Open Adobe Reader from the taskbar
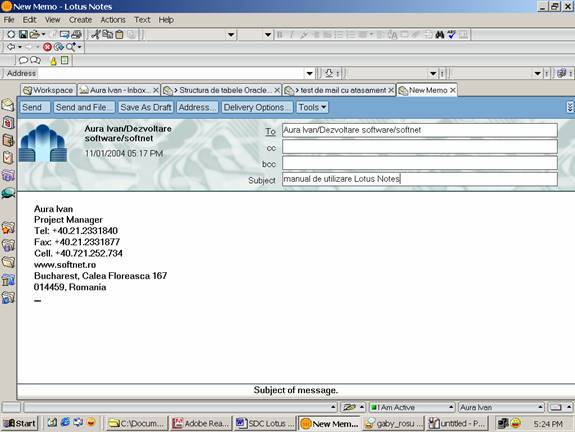 (x=201, y=424)
